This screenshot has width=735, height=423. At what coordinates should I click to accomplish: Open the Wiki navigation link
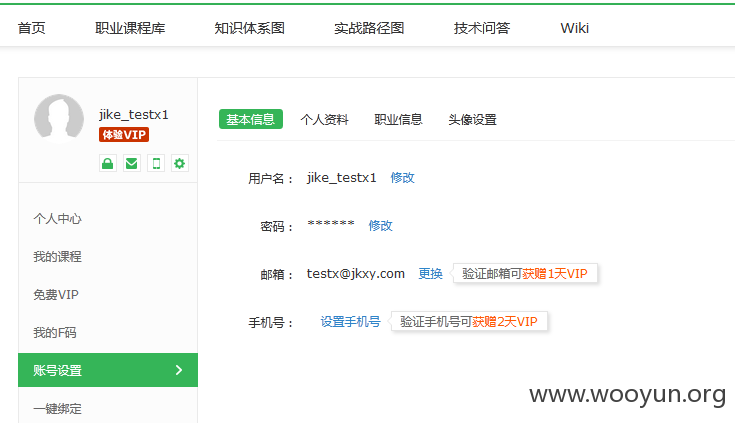574,28
